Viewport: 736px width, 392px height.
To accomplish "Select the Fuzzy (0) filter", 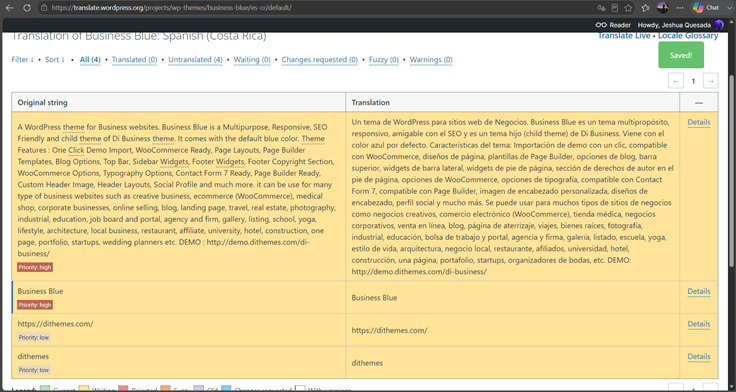I will 383,60.
